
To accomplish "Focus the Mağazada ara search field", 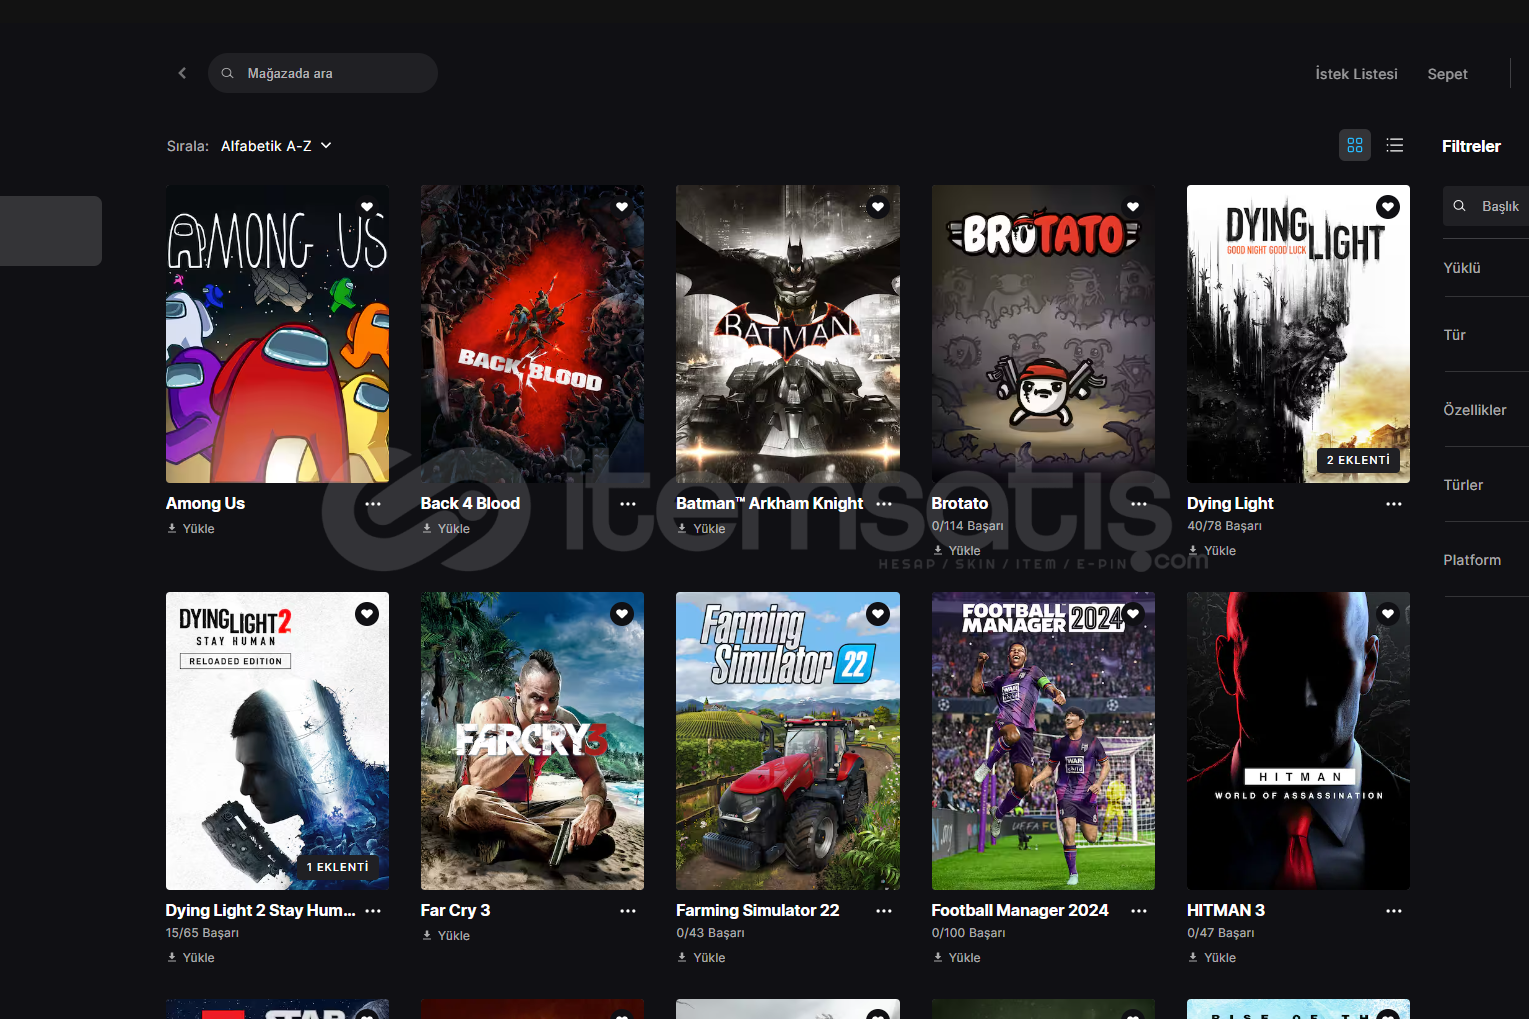I will tap(323, 73).
